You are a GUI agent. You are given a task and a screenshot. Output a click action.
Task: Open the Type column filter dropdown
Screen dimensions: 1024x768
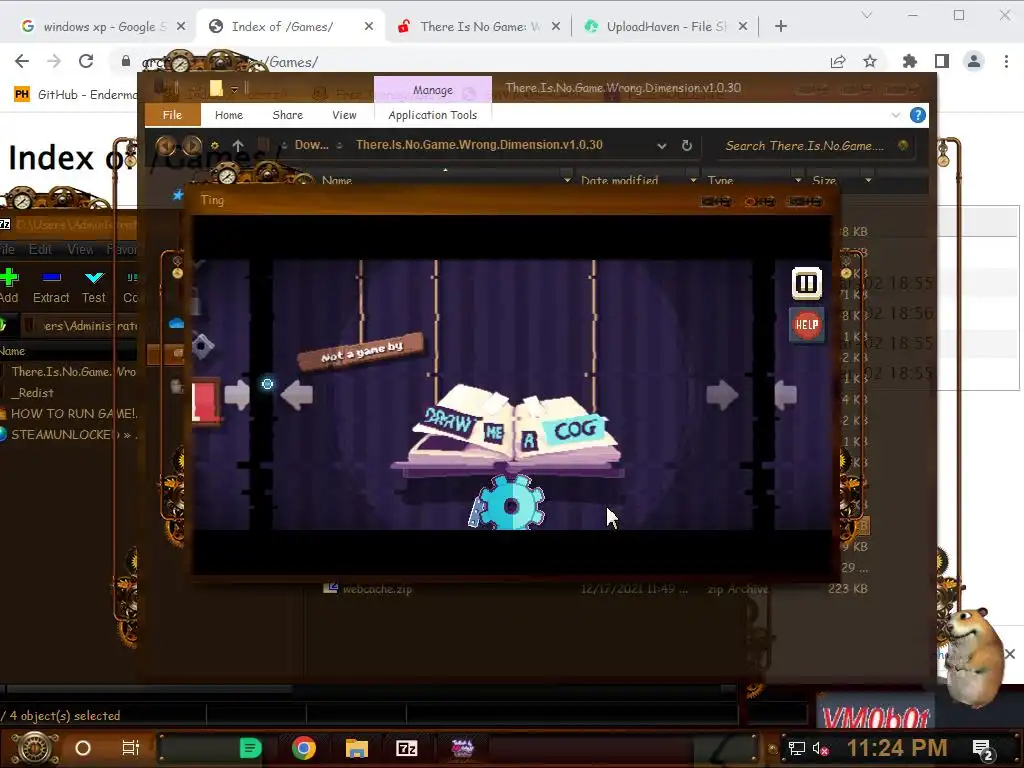797,180
